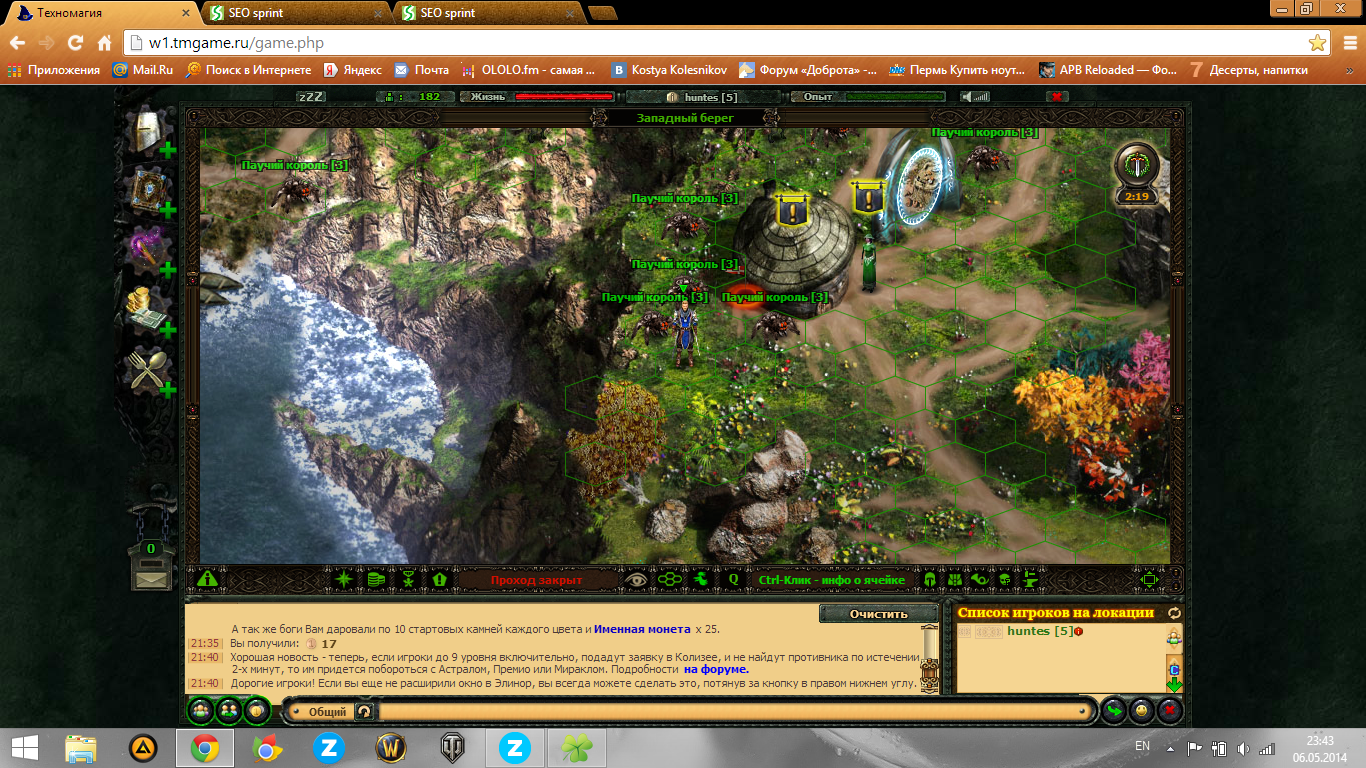Click the fork and spoon food icon
1366x768 pixels.
click(x=149, y=371)
